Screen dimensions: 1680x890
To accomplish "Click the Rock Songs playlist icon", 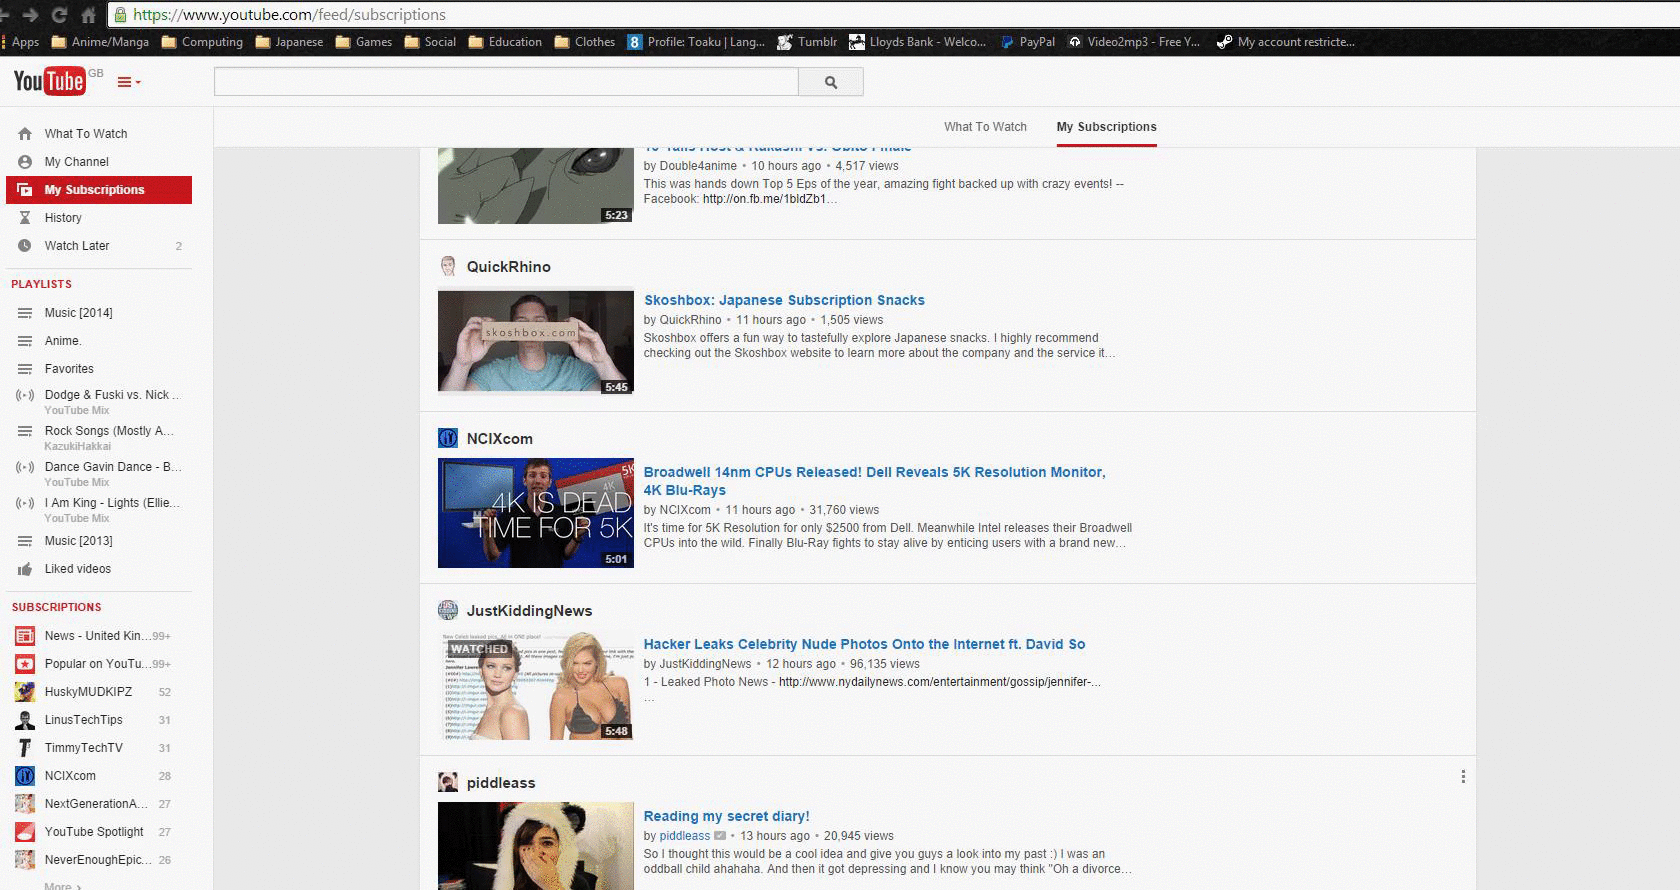I will click(x=25, y=431).
